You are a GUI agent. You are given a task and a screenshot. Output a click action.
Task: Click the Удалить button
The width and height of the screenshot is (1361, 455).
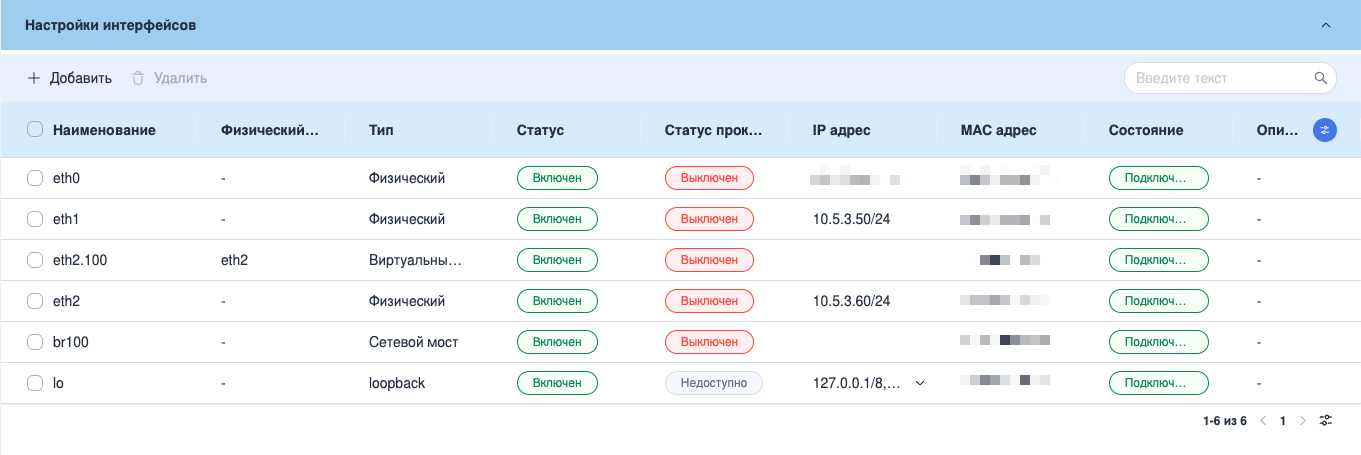(169, 78)
